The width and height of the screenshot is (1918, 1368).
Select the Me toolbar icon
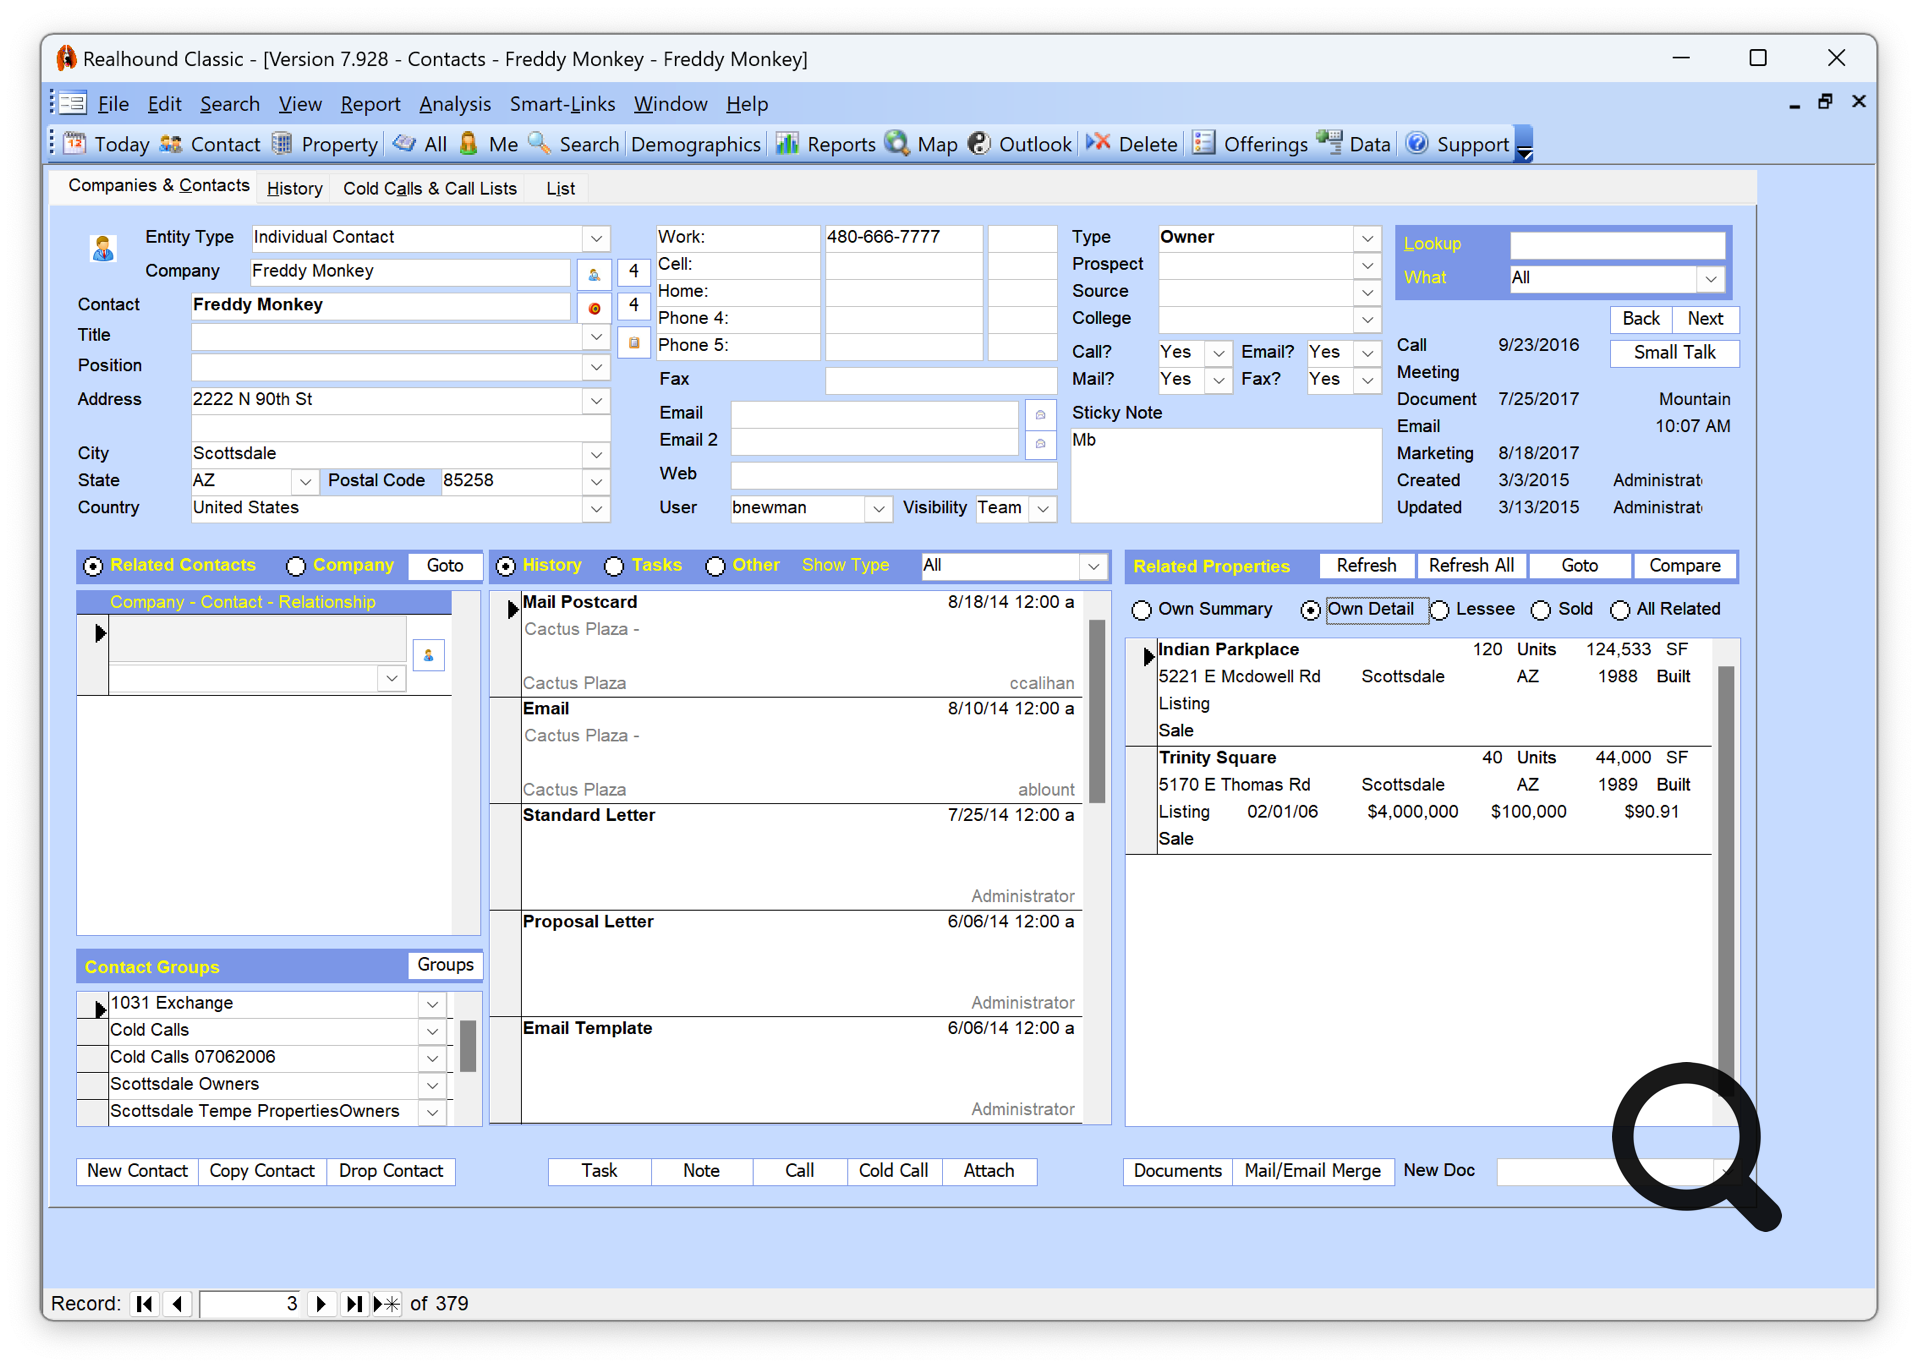[x=469, y=144]
